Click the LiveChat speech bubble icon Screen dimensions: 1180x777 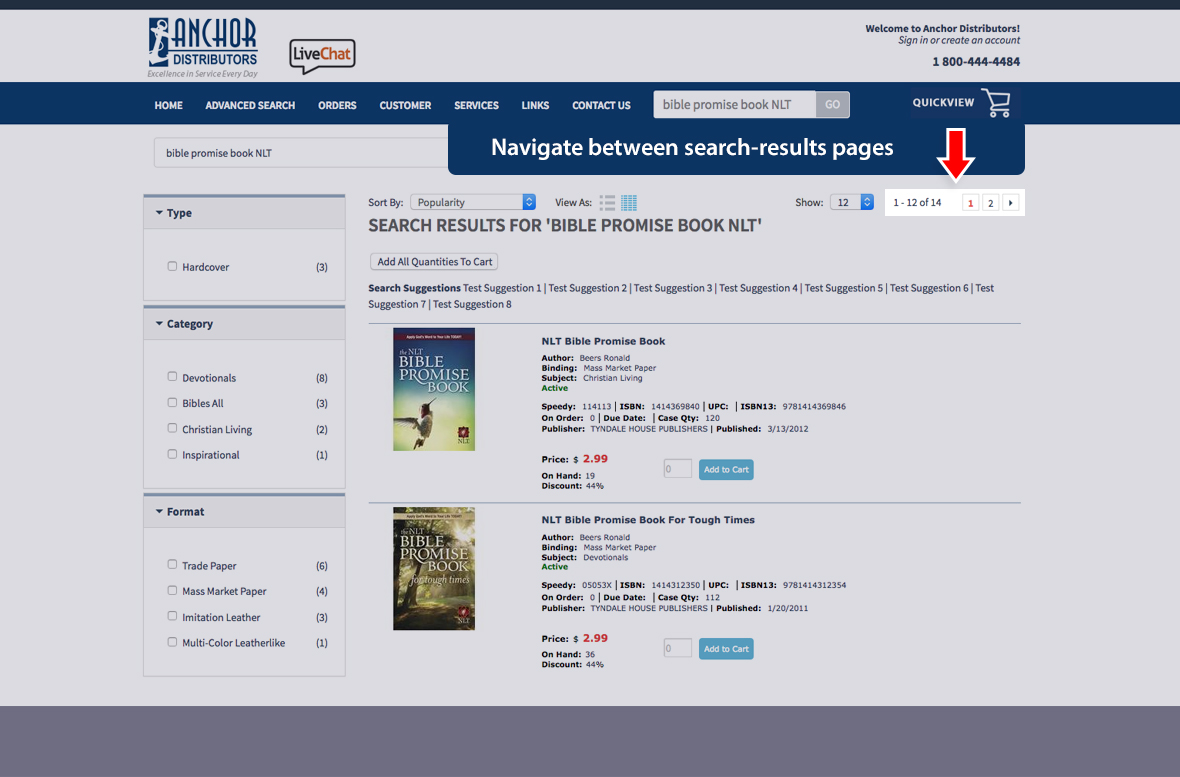322,56
